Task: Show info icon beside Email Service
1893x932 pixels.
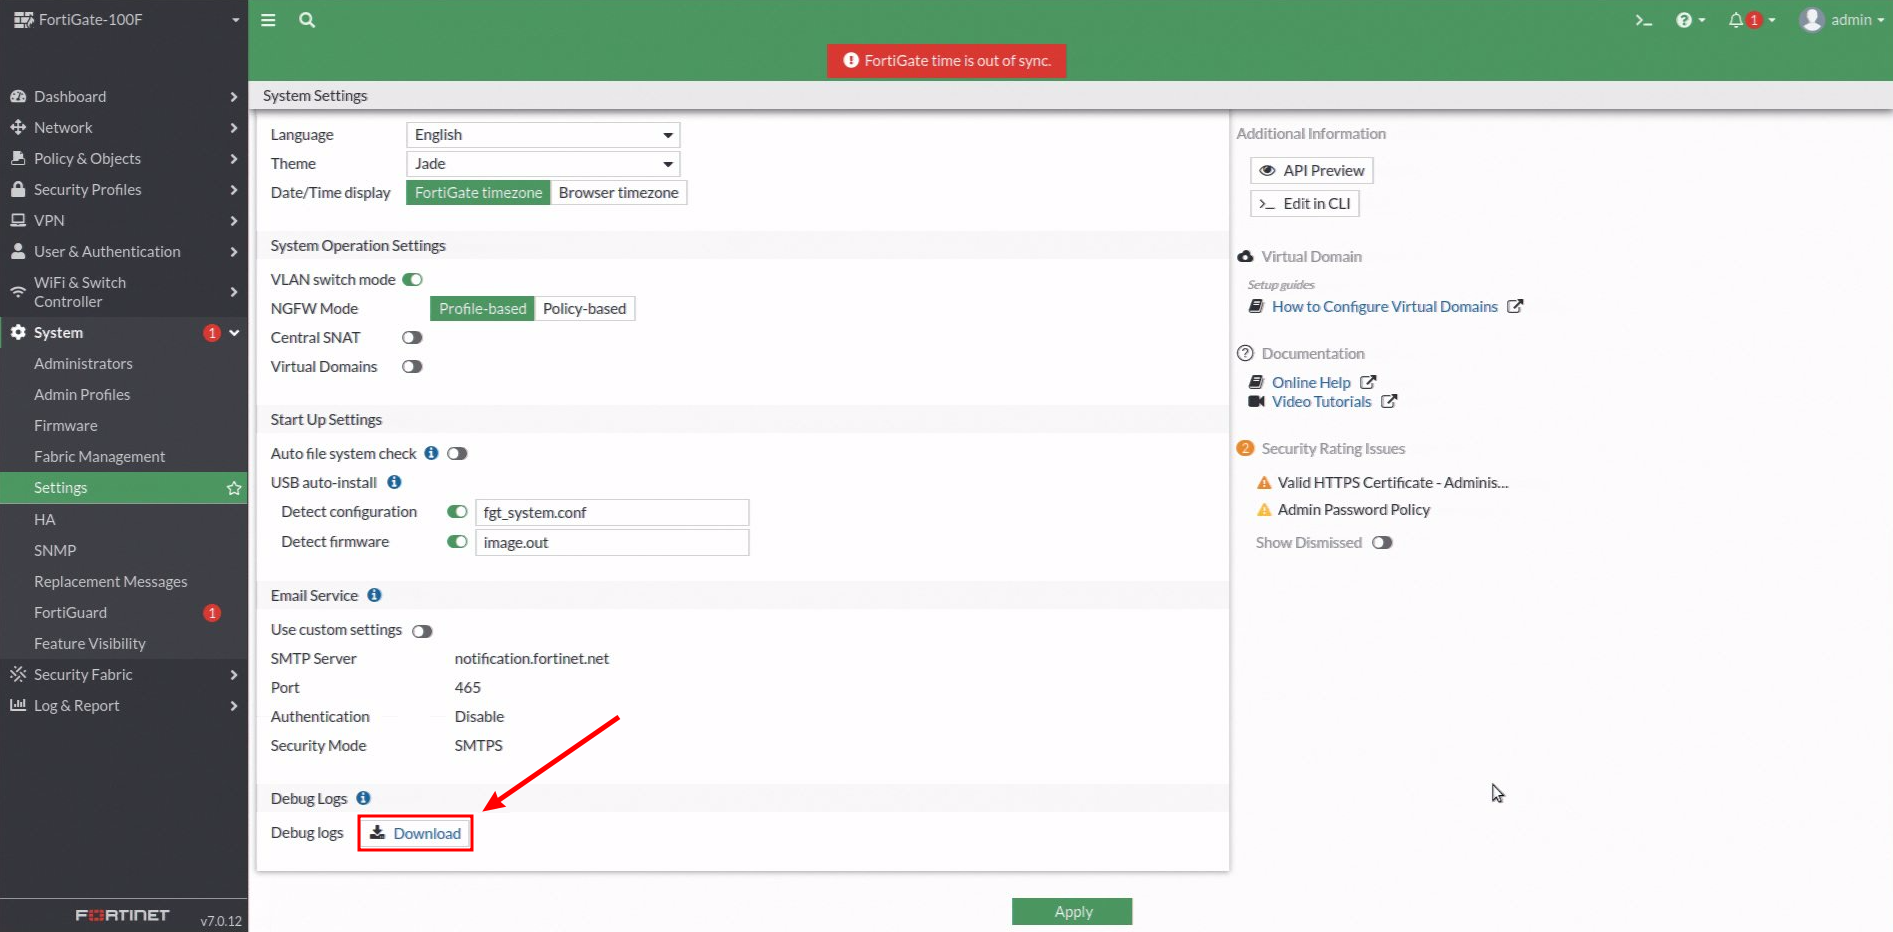Action: point(374,595)
